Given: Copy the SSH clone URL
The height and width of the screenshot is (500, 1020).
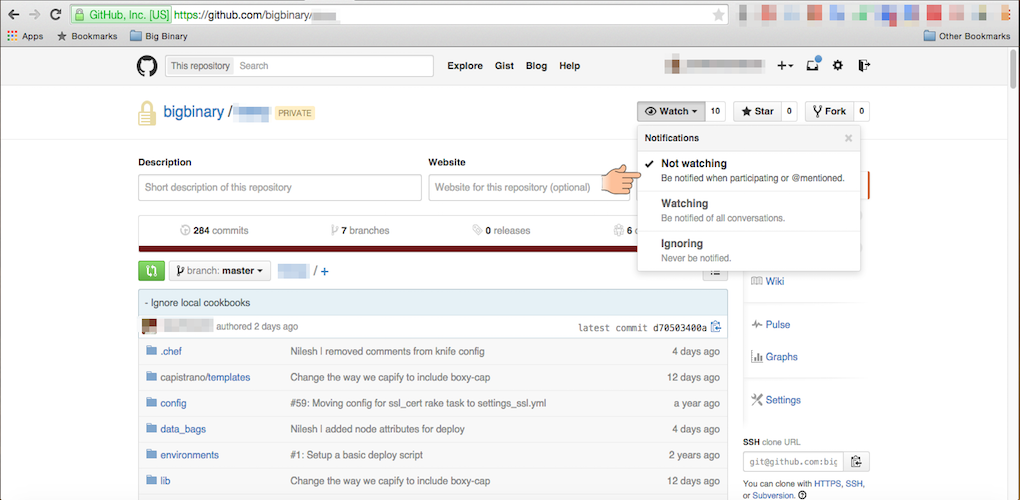Looking at the screenshot, I should coord(857,462).
